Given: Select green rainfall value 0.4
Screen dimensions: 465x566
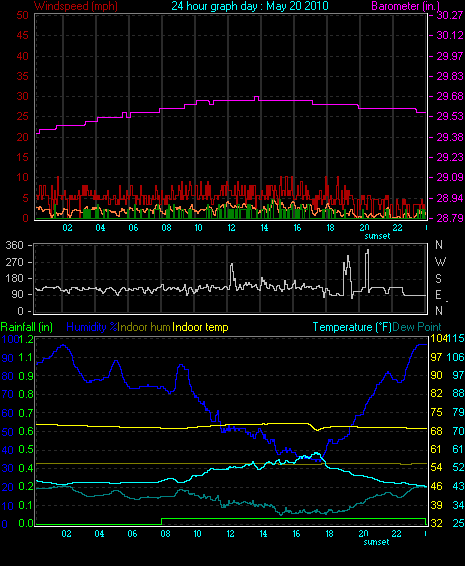Looking at the screenshot, I should (26, 469).
